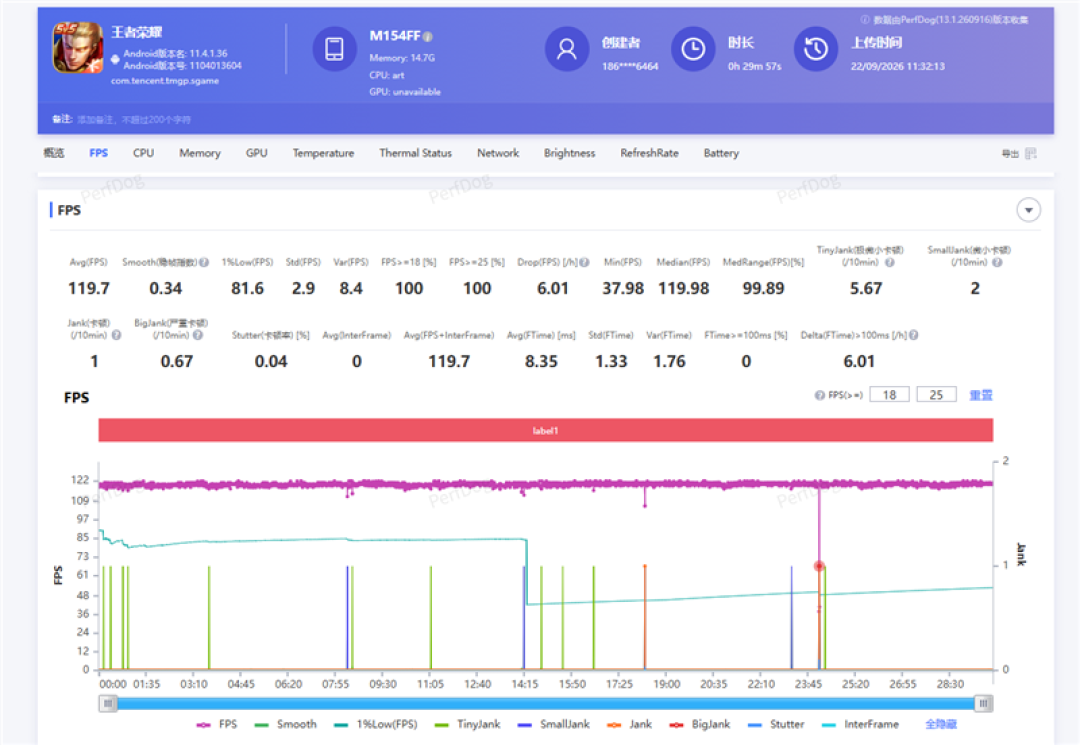Toggle the Smooth legend series
This screenshot has height=745, width=1080.
286,724
